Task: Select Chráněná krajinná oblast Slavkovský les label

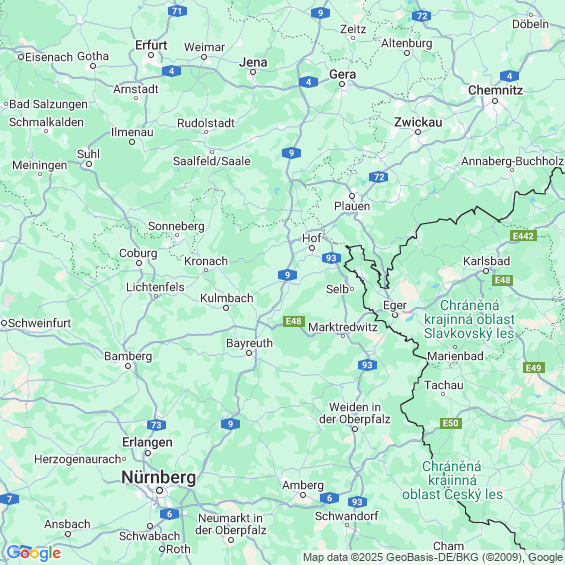Action: coord(469,319)
